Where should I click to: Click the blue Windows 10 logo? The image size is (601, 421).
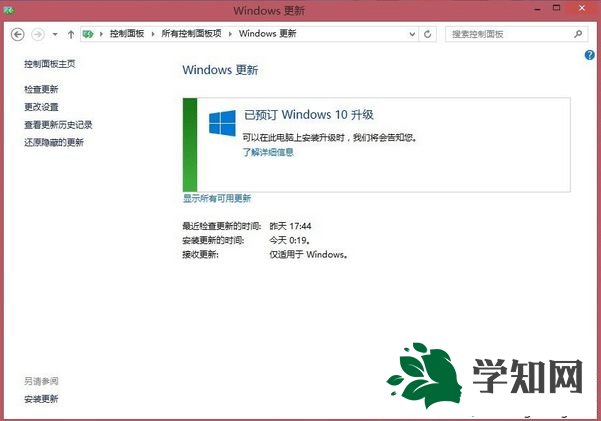pos(222,123)
